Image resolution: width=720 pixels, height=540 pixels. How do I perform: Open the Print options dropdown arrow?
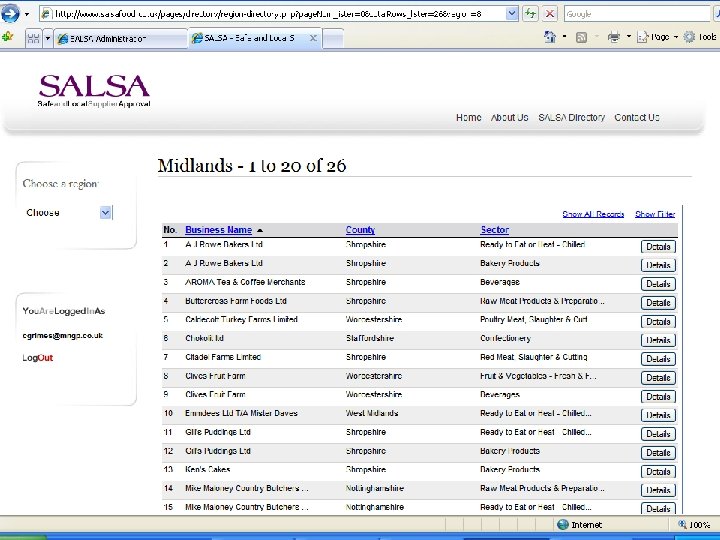point(629,37)
